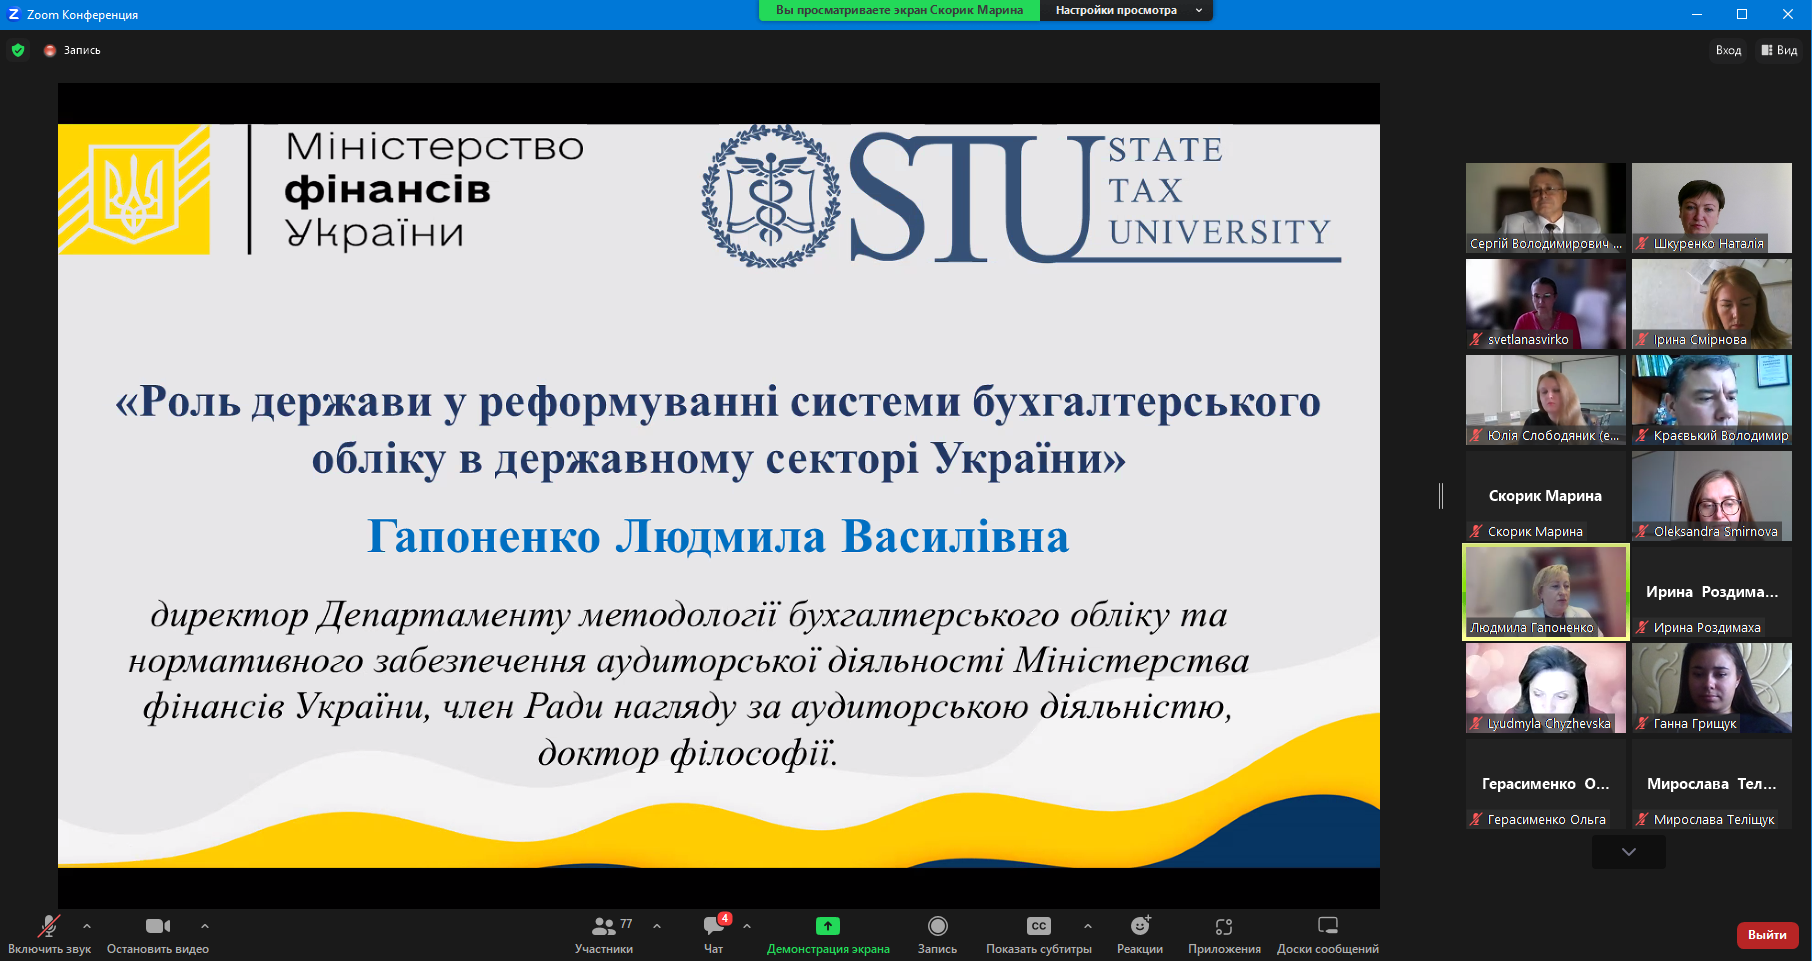Click muted mic icon on Герасименко Ольга

[x=1476, y=819]
